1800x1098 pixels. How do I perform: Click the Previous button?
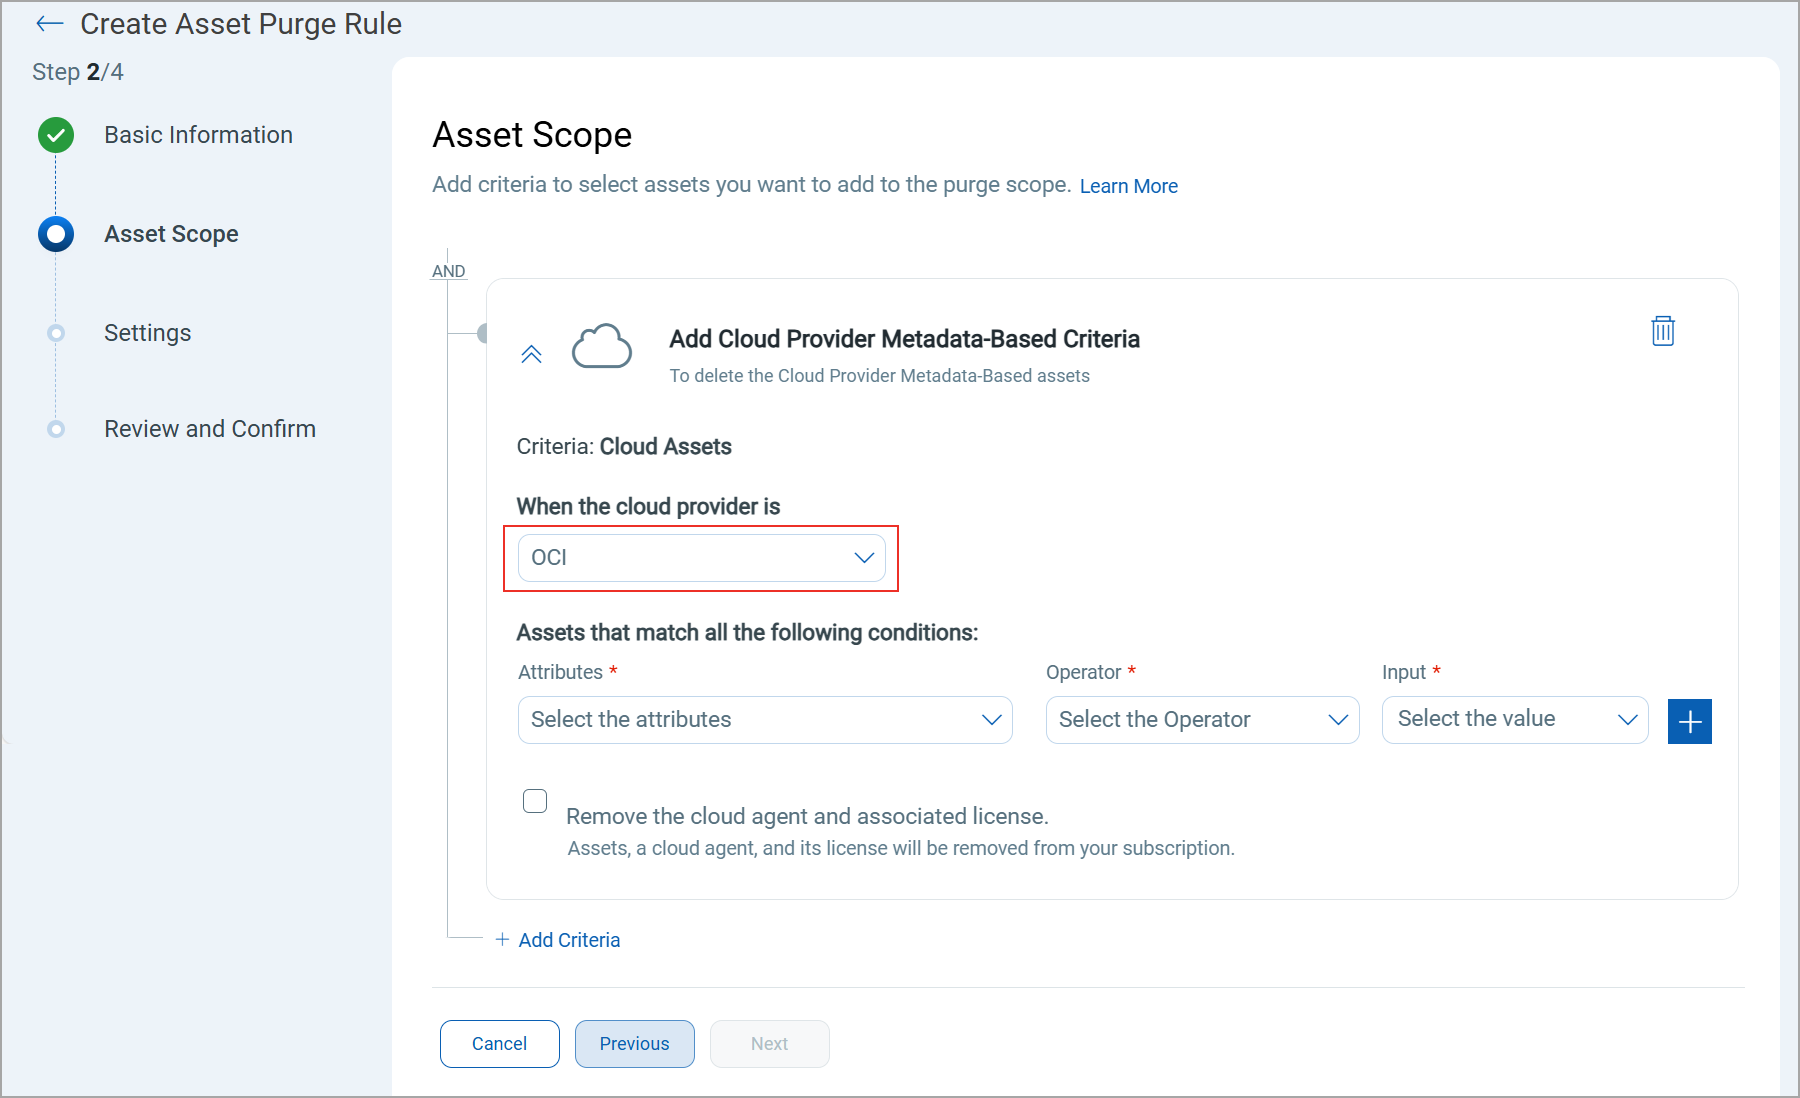tap(634, 1044)
